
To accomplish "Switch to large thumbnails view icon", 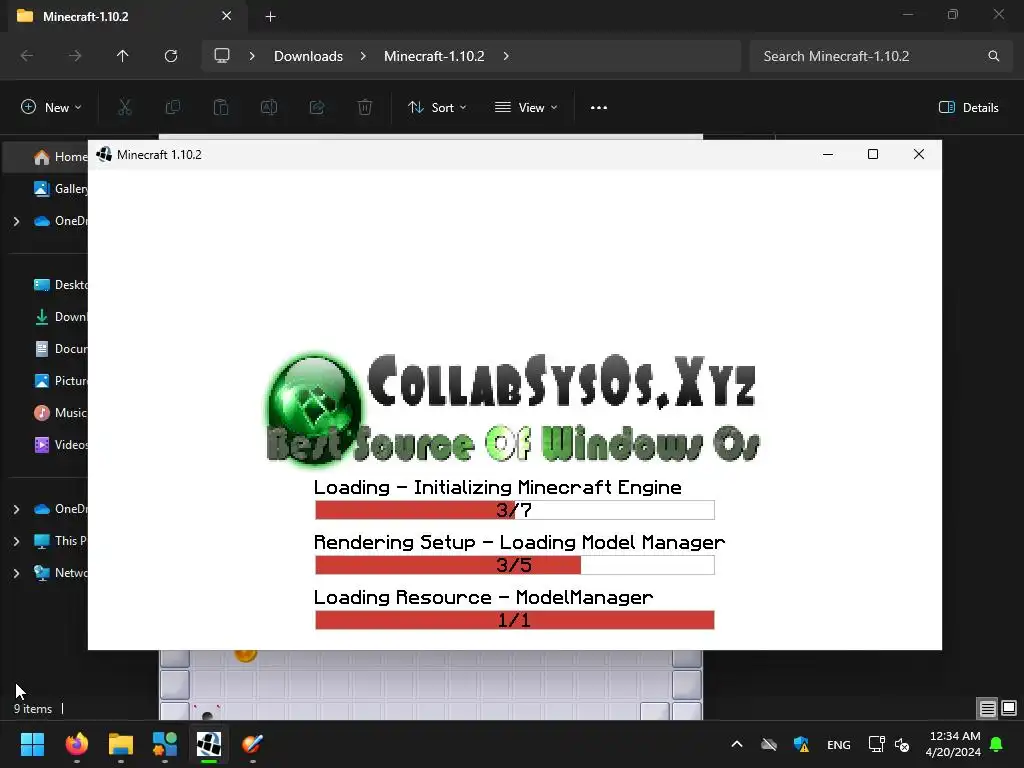I will [1009, 708].
